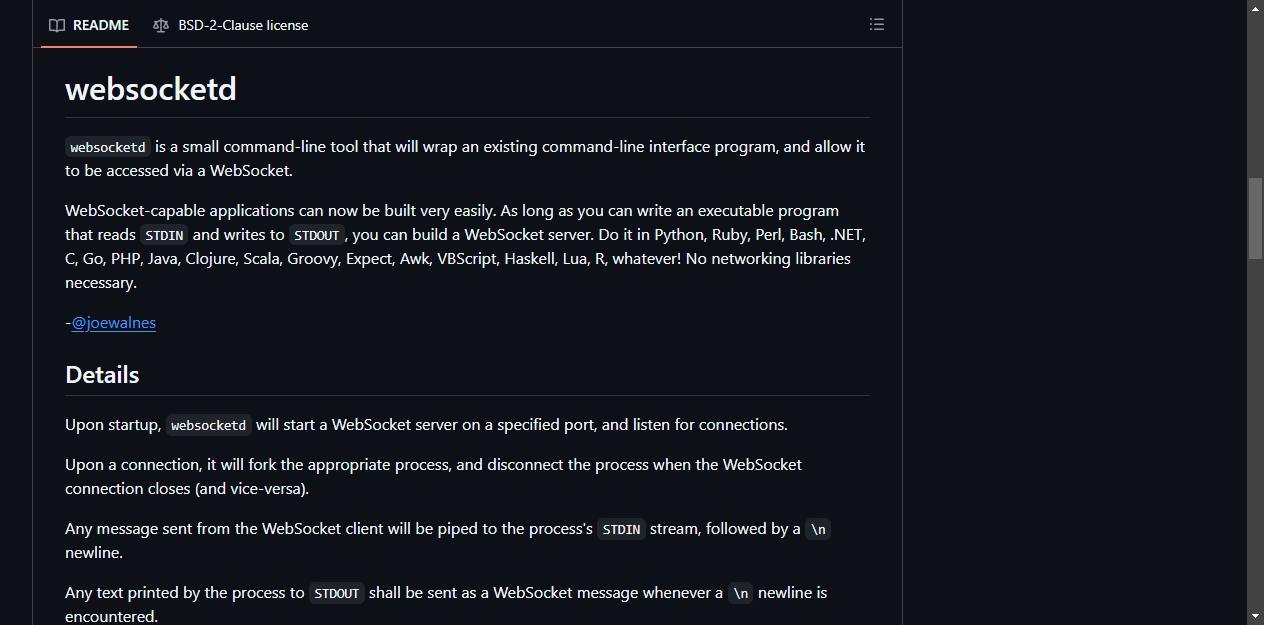Click the STDOUT code label after 'writes to'
This screenshot has width=1264, height=625.
pos(317,235)
